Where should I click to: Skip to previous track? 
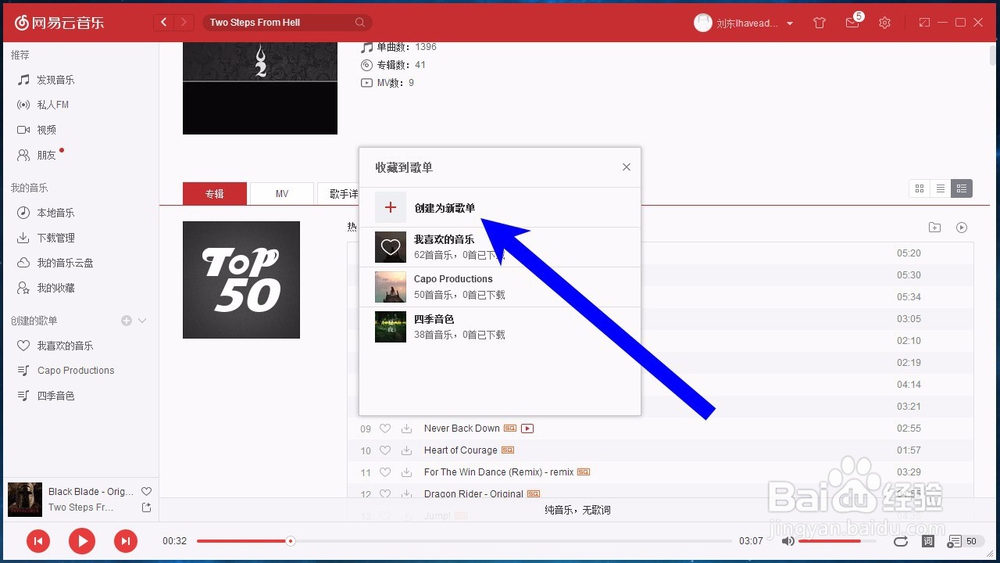coord(38,541)
